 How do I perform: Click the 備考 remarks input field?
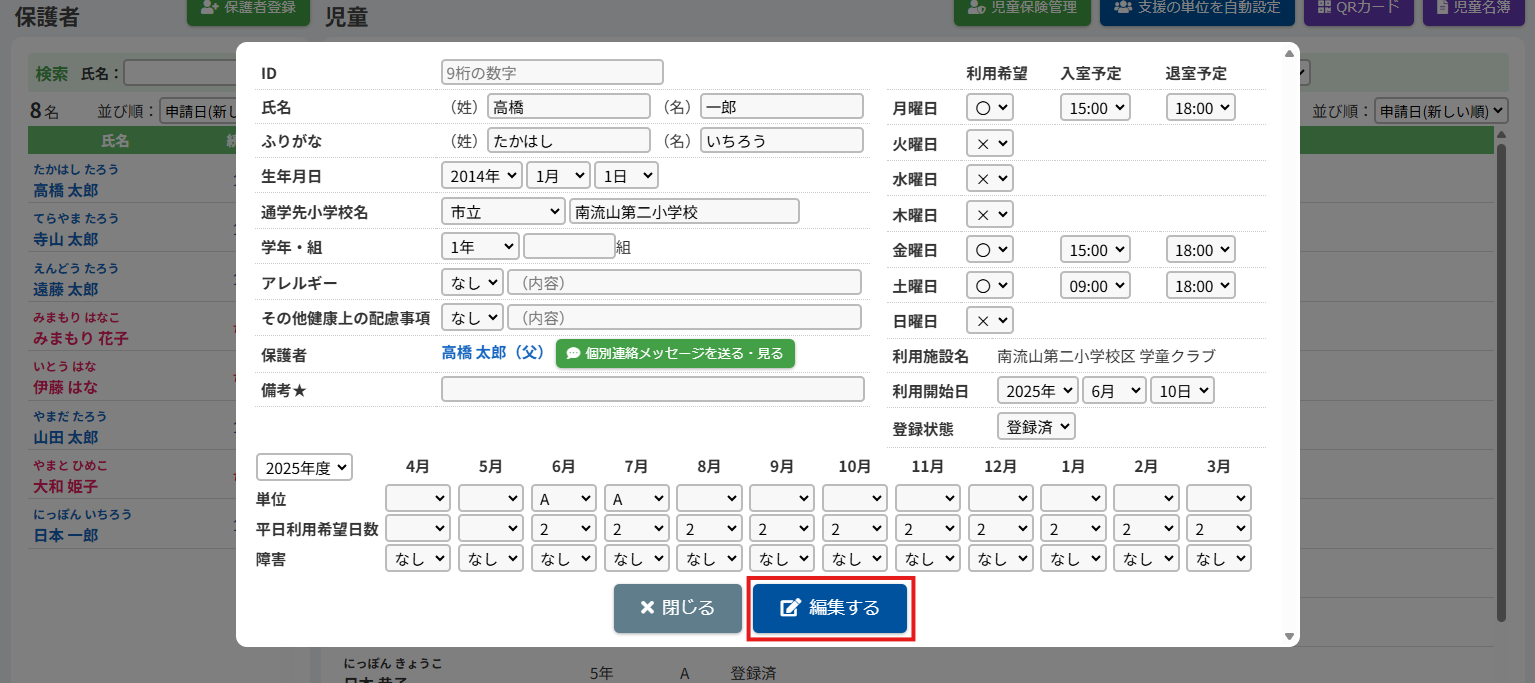(652, 389)
